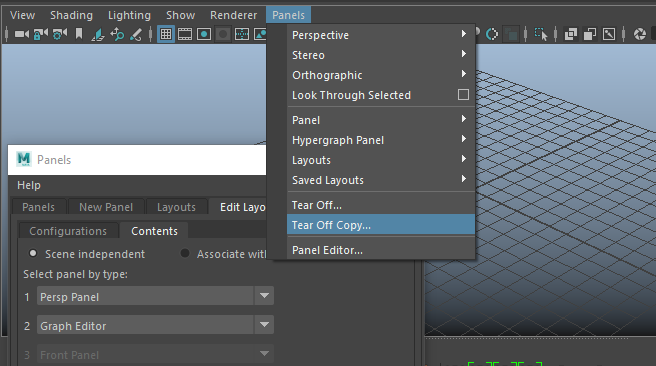Open the dimmed Front Panel dropdown
This screenshot has width=656, height=366.
155,354
